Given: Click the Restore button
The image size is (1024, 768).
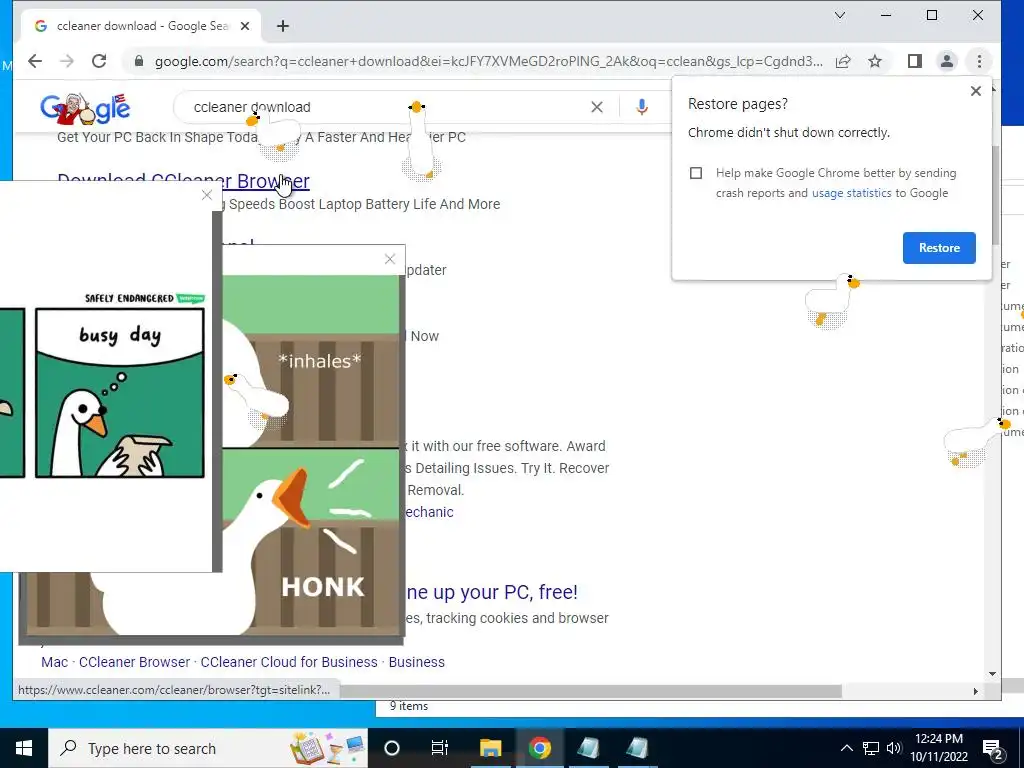Looking at the screenshot, I should (x=939, y=248).
